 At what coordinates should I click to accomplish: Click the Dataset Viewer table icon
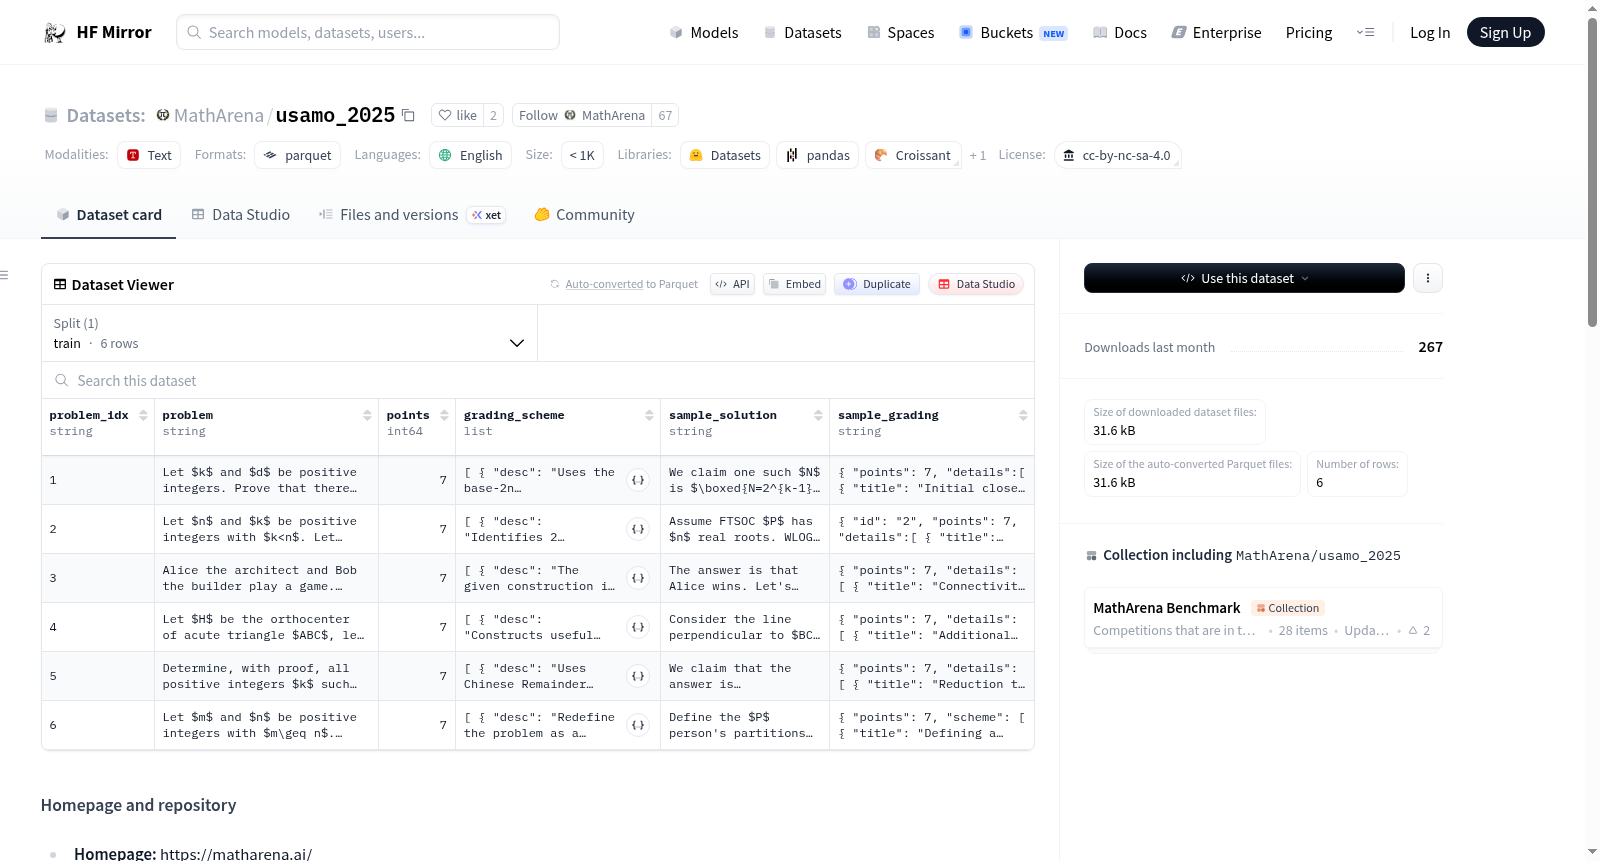click(x=60, y=285)
